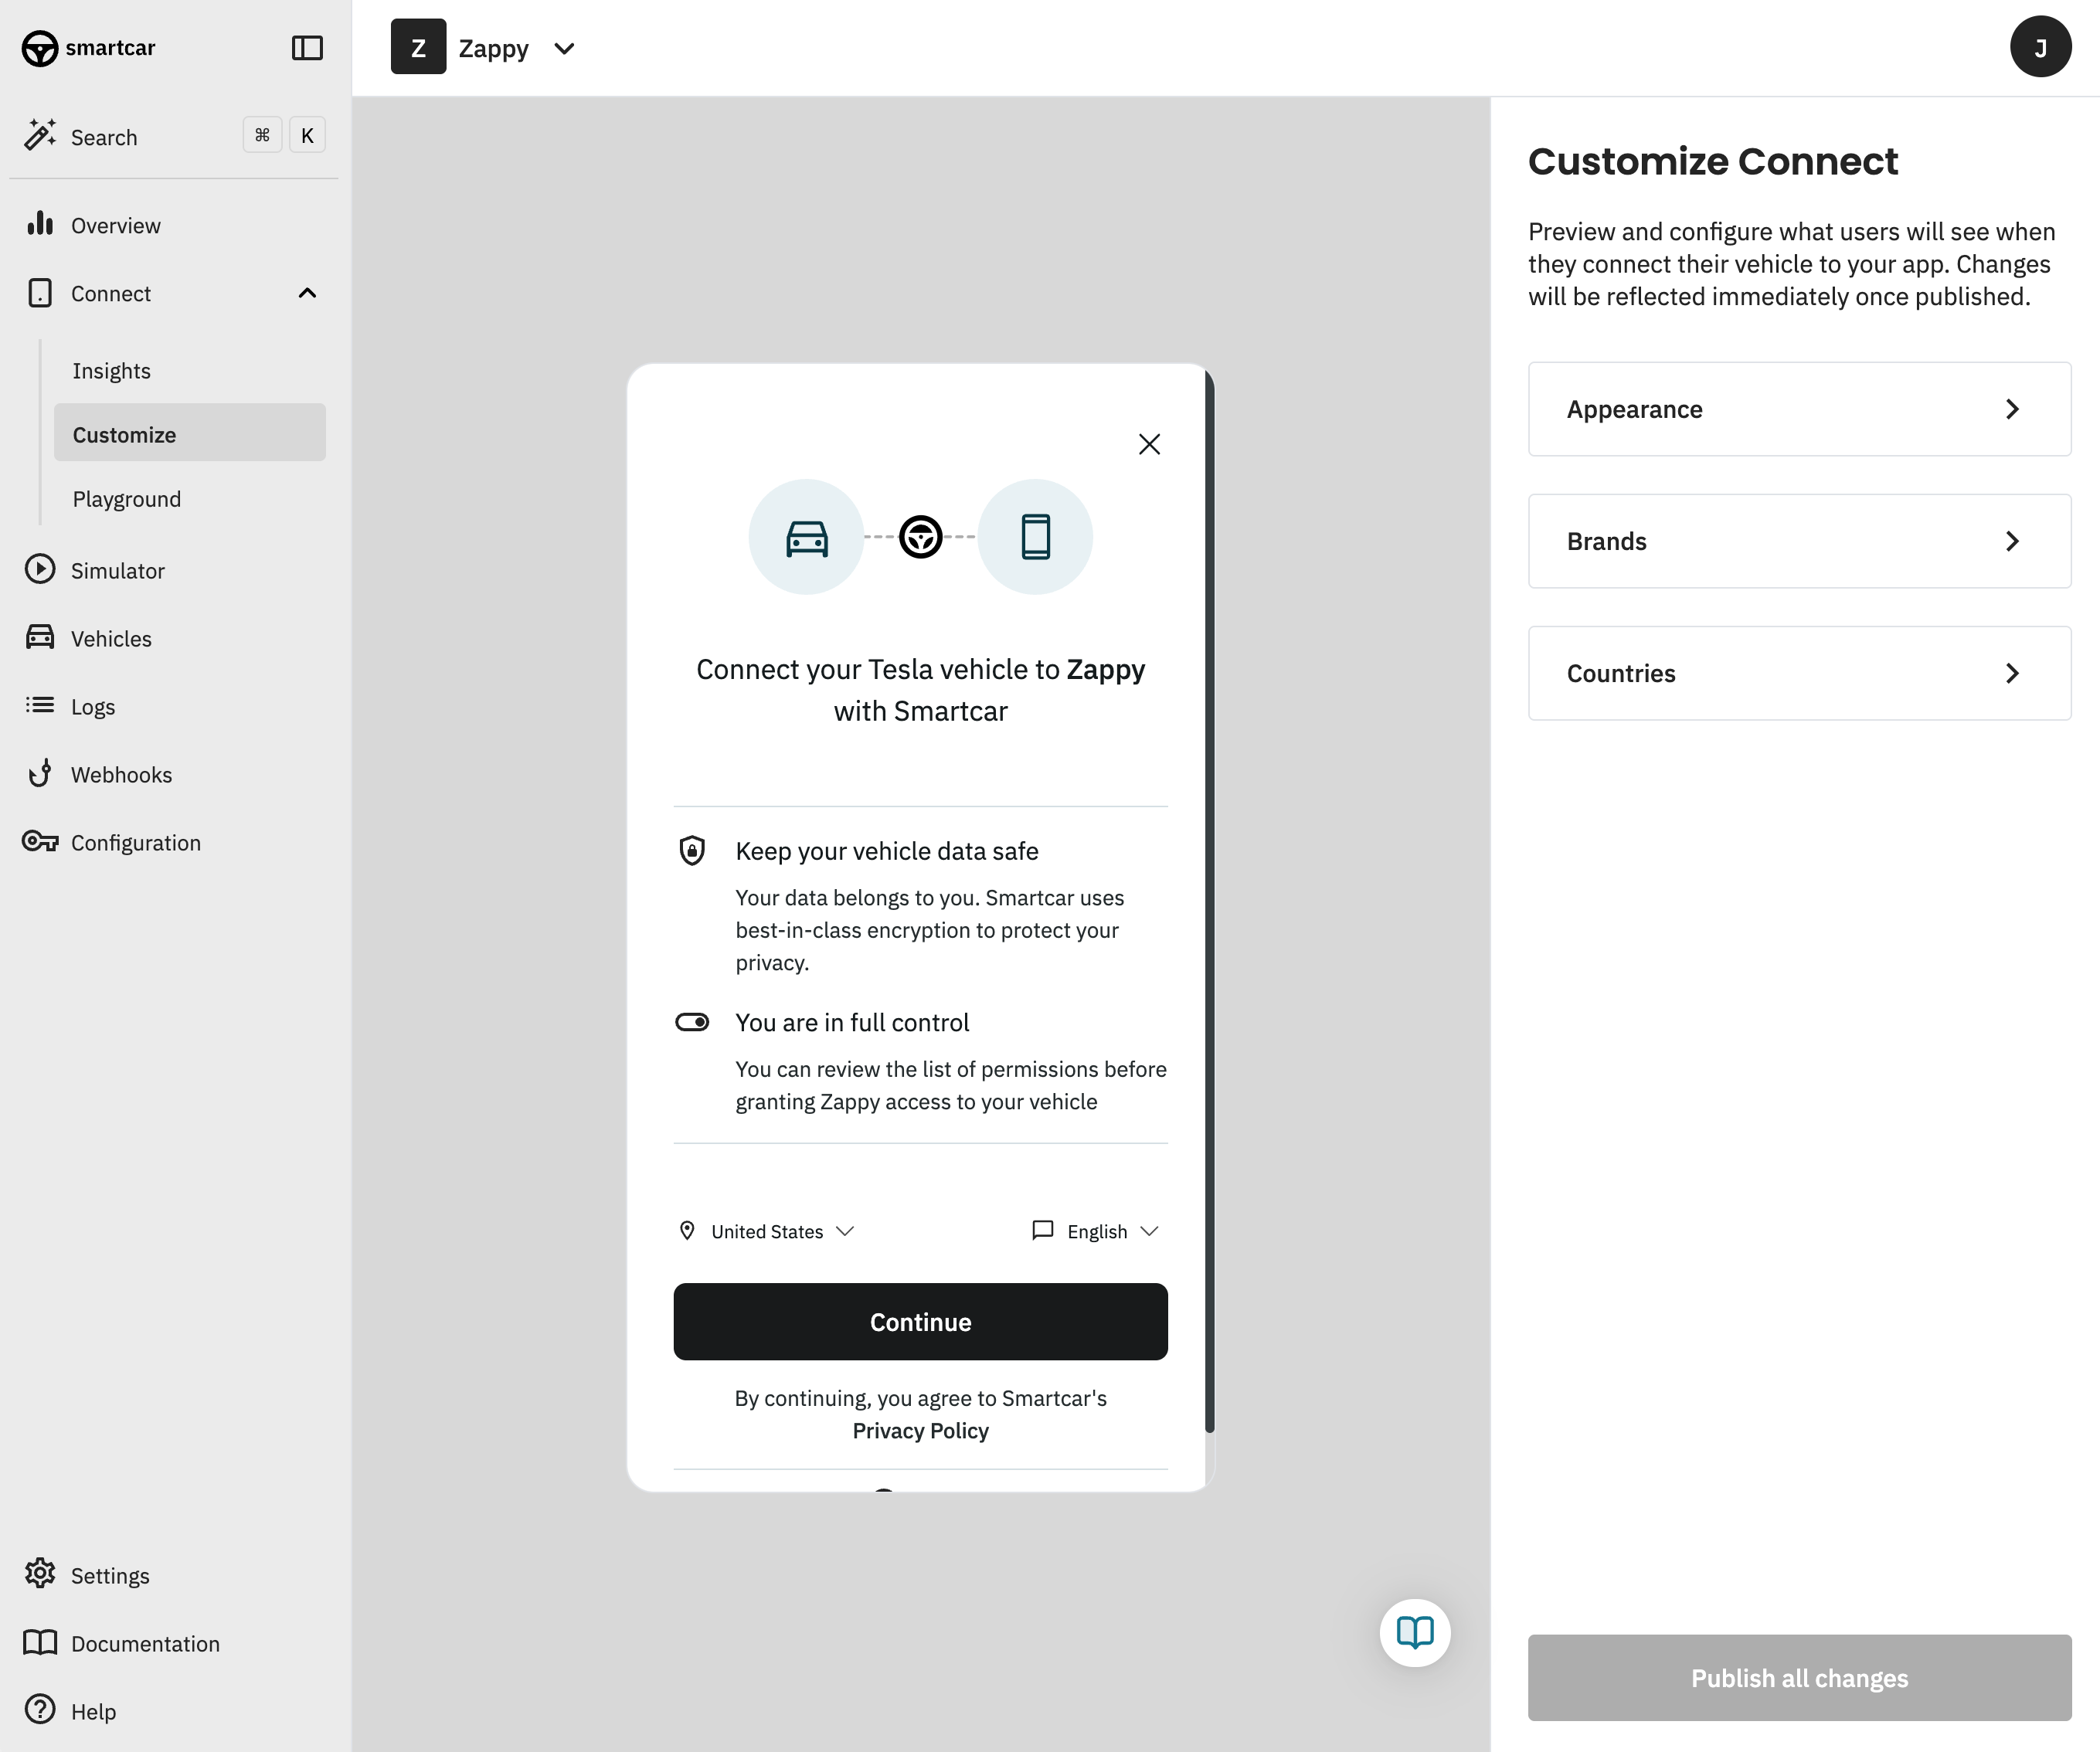
Task: Click the Settings gear icon
Action: (40, 1573)
